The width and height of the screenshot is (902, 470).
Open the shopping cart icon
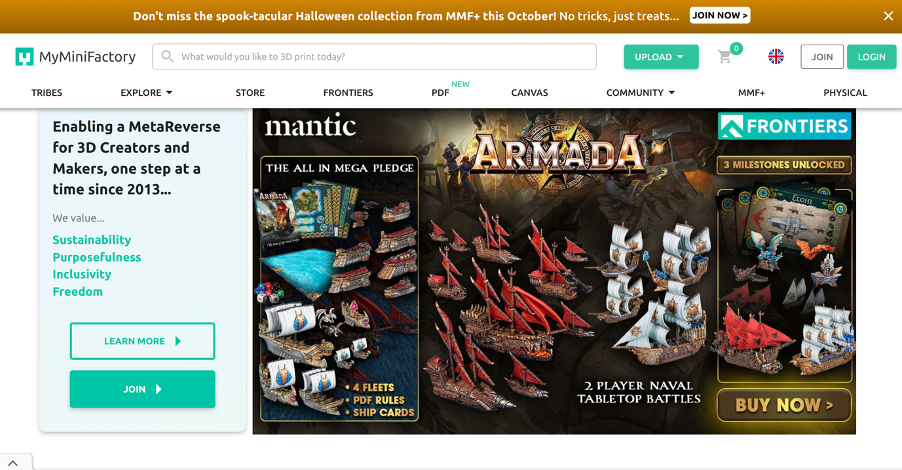725,56
